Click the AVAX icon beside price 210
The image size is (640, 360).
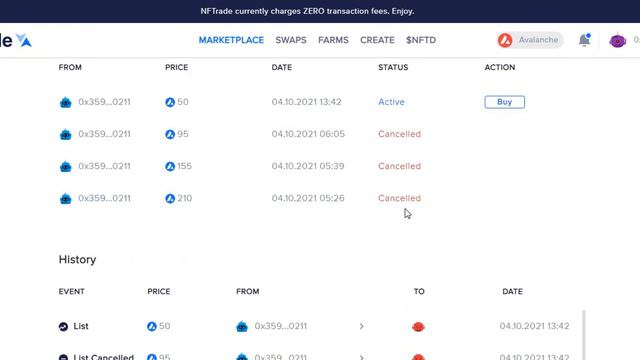pyautogui.click(x=170, y=199)
